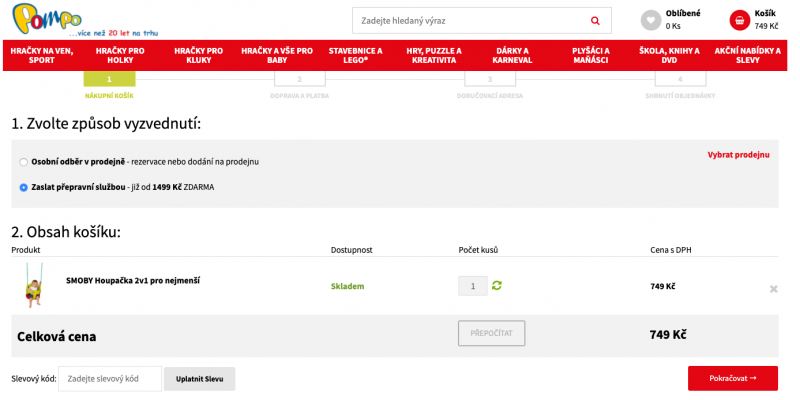Click the quantity field showing 1
This screenshot has height=400, width=800.
pos(473,286)
